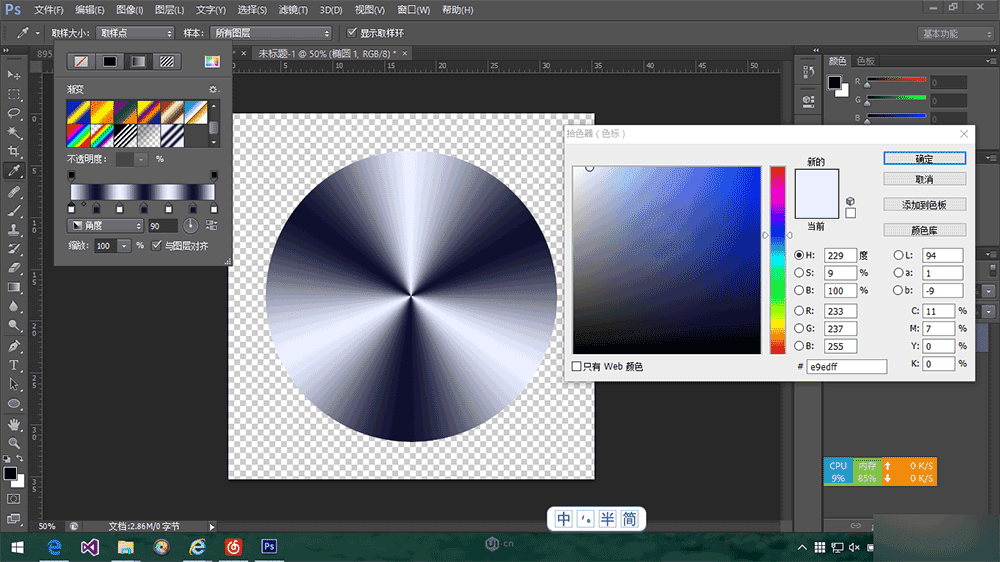The height and width of the screenshot is (562, 1000).
Task: Select the Hand tool
Action: [x=14, y=423]
